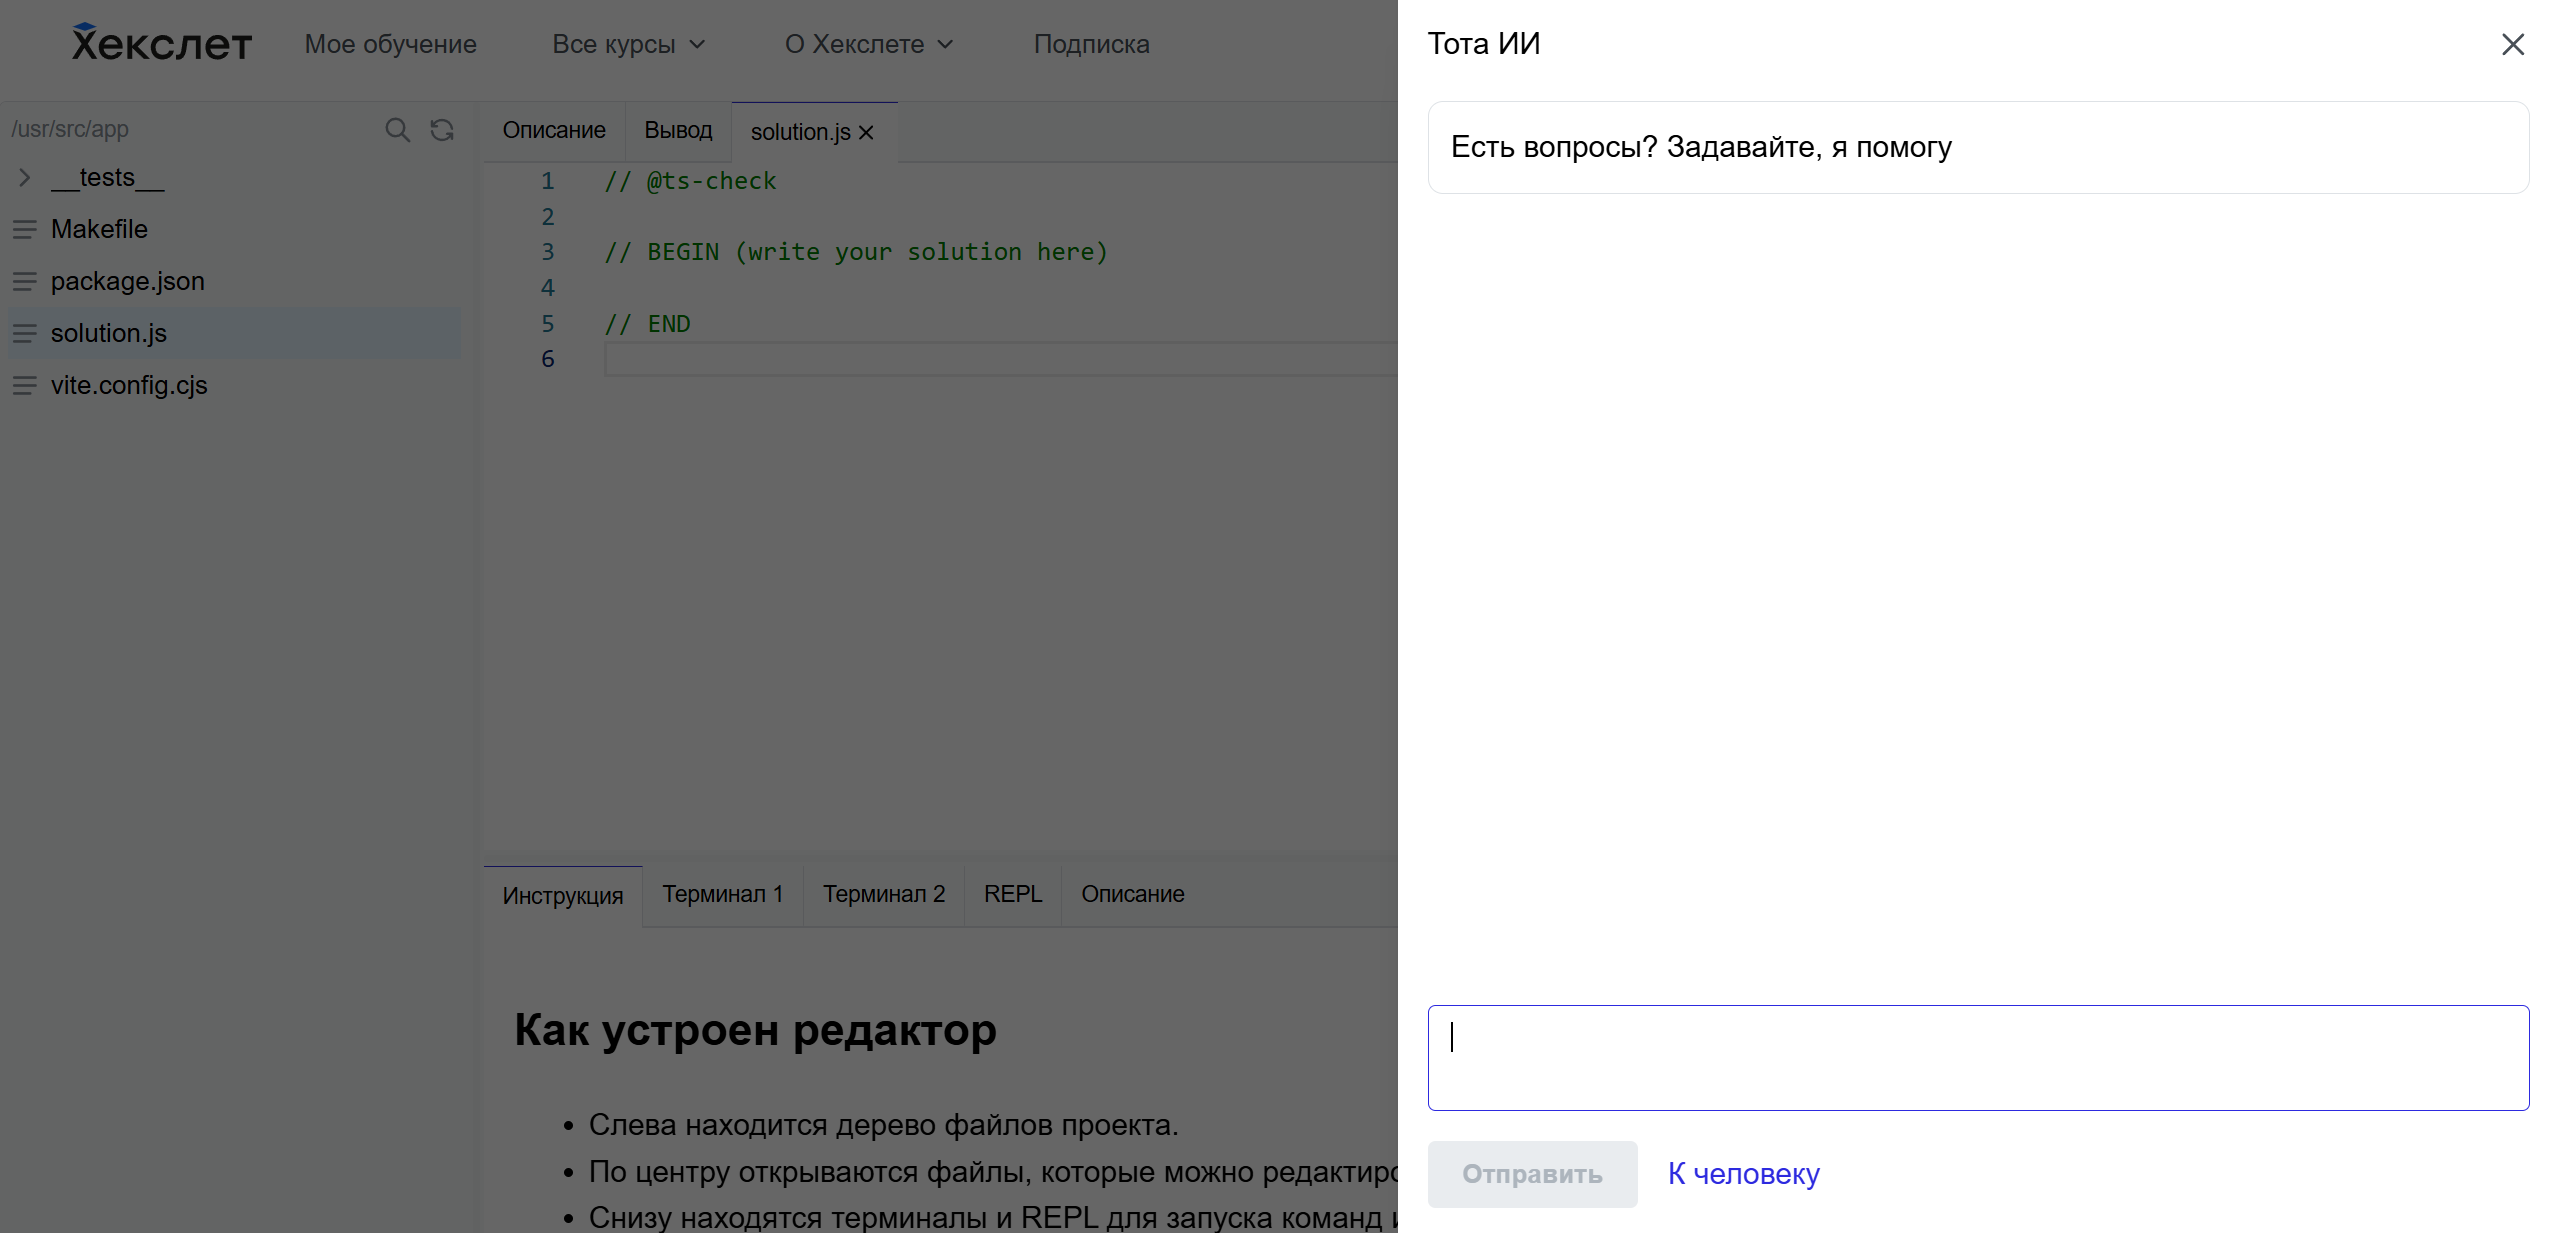Image resolution: width=2559 pixels, height=1233 pixels.
Task: Switch to the Вывод tab
Action: 678,131
